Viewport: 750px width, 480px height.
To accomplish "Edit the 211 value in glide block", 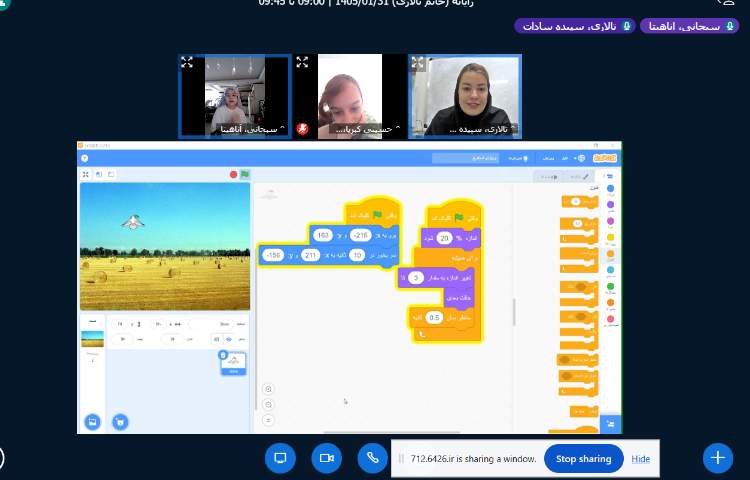I will (310, 255).
